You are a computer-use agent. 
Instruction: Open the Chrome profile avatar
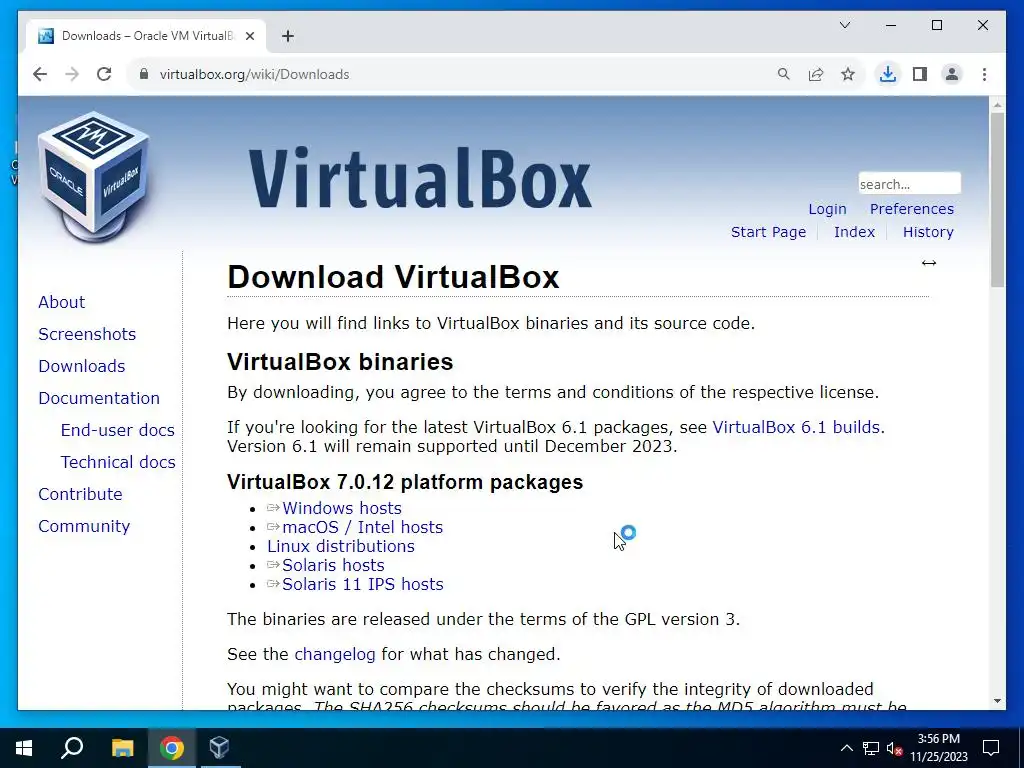(x=952, y=74)
